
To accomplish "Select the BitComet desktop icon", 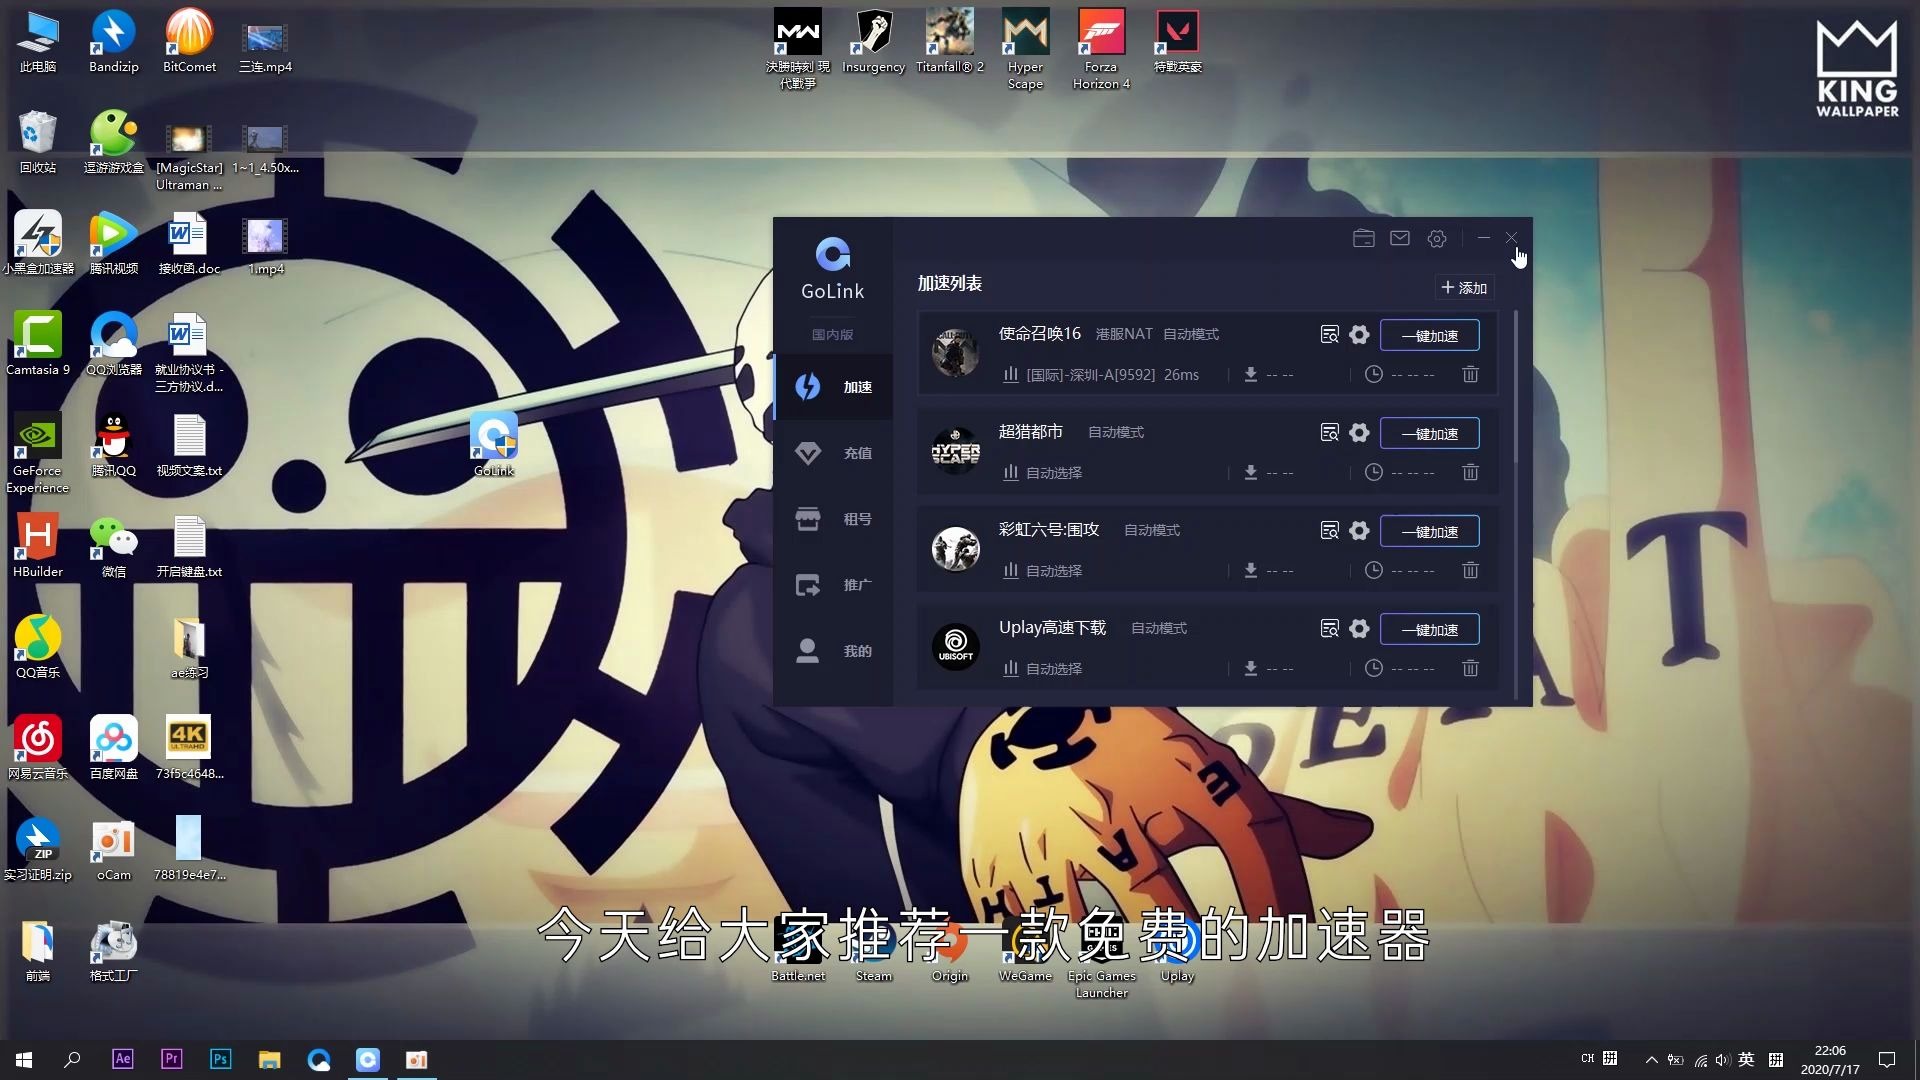I will pos(189,42).
